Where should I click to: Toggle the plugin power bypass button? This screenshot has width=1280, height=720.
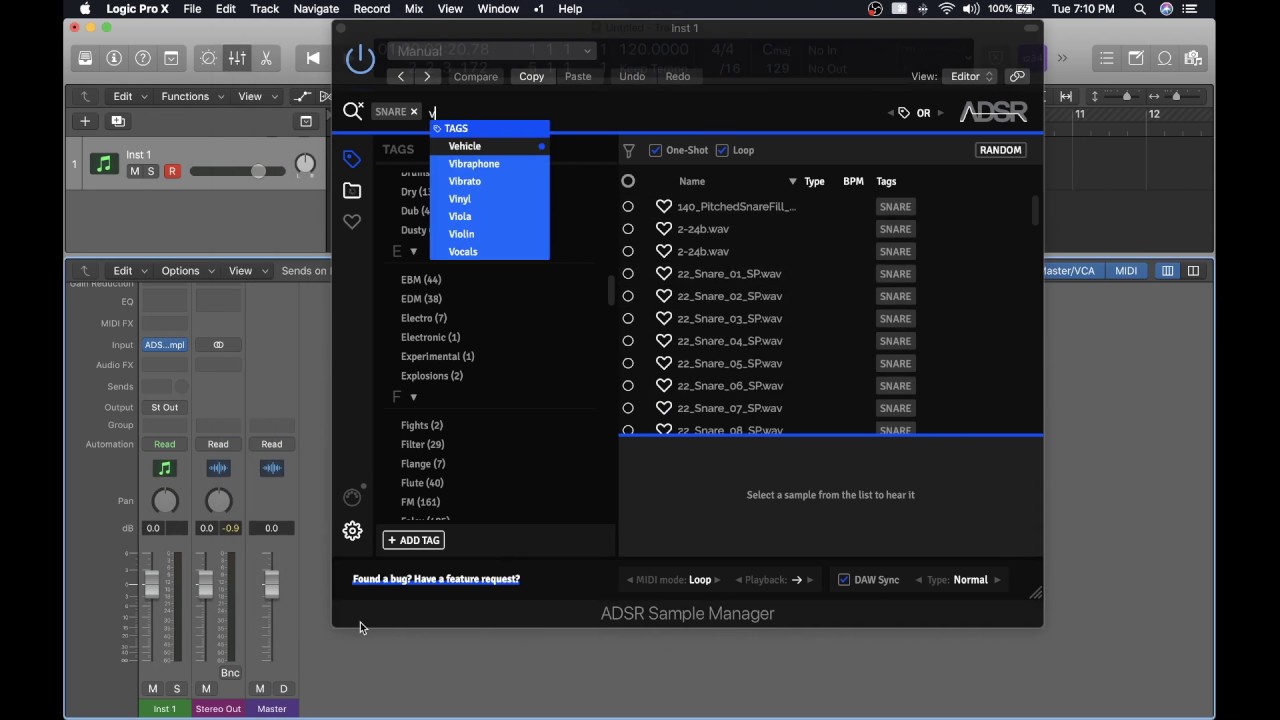(360, 59)
